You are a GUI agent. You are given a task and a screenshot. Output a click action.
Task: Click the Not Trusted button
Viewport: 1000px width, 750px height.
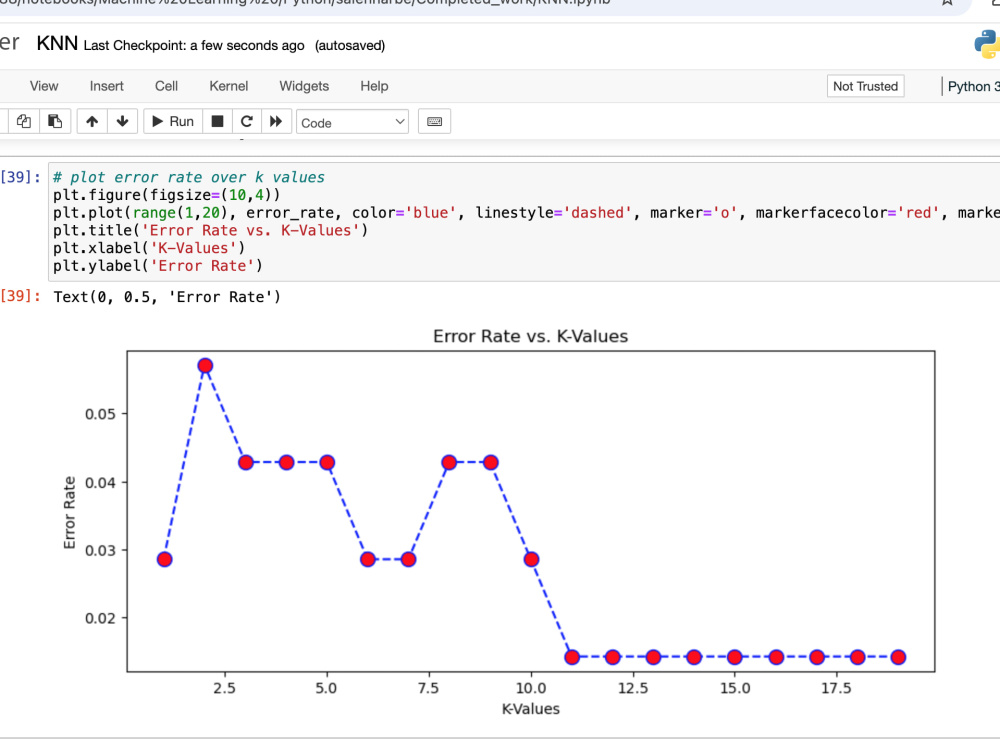point(865,86)
